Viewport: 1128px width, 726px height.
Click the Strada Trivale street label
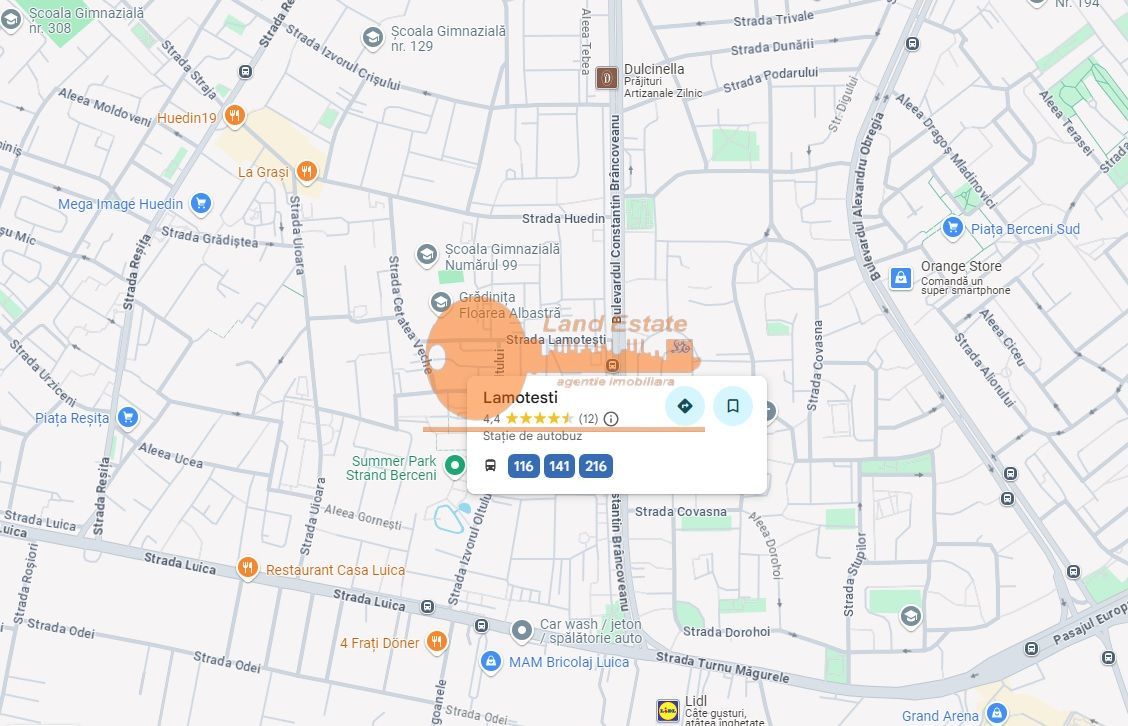pyautogui.click(x=773, y=19)
